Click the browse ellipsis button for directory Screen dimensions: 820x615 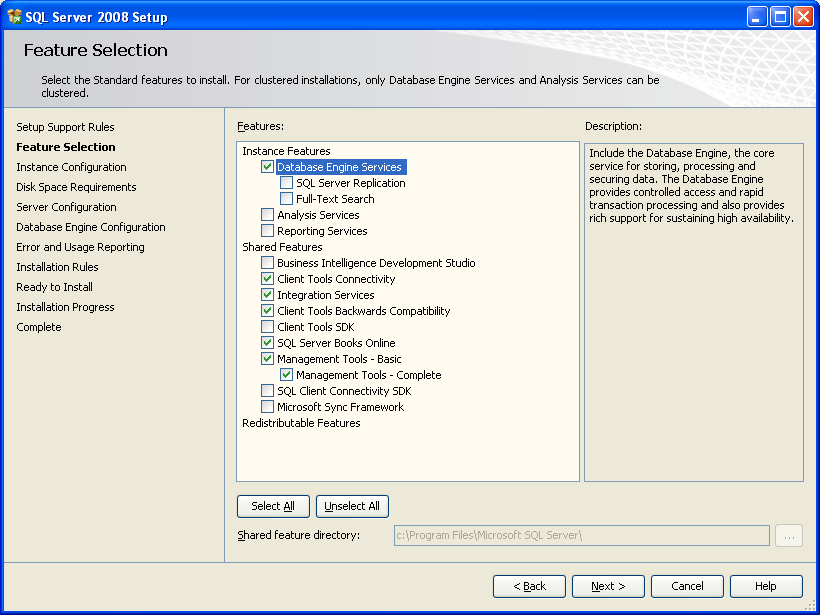pos(789,536)
